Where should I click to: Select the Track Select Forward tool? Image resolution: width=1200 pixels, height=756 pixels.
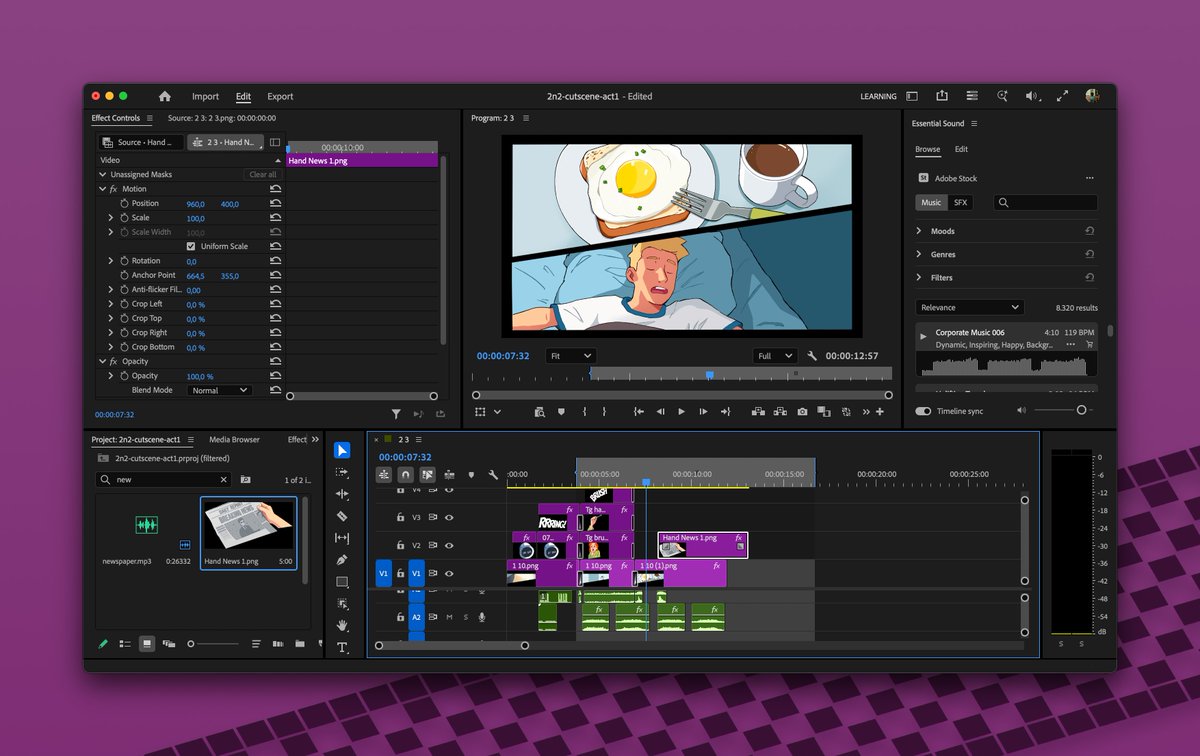point(342,472)
